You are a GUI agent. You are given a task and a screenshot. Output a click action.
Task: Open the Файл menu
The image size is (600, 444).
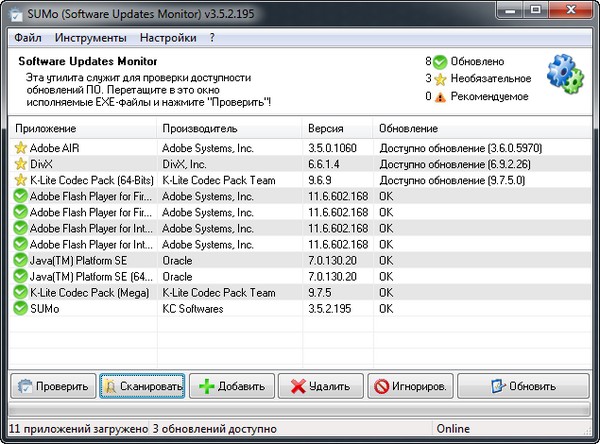28,38
